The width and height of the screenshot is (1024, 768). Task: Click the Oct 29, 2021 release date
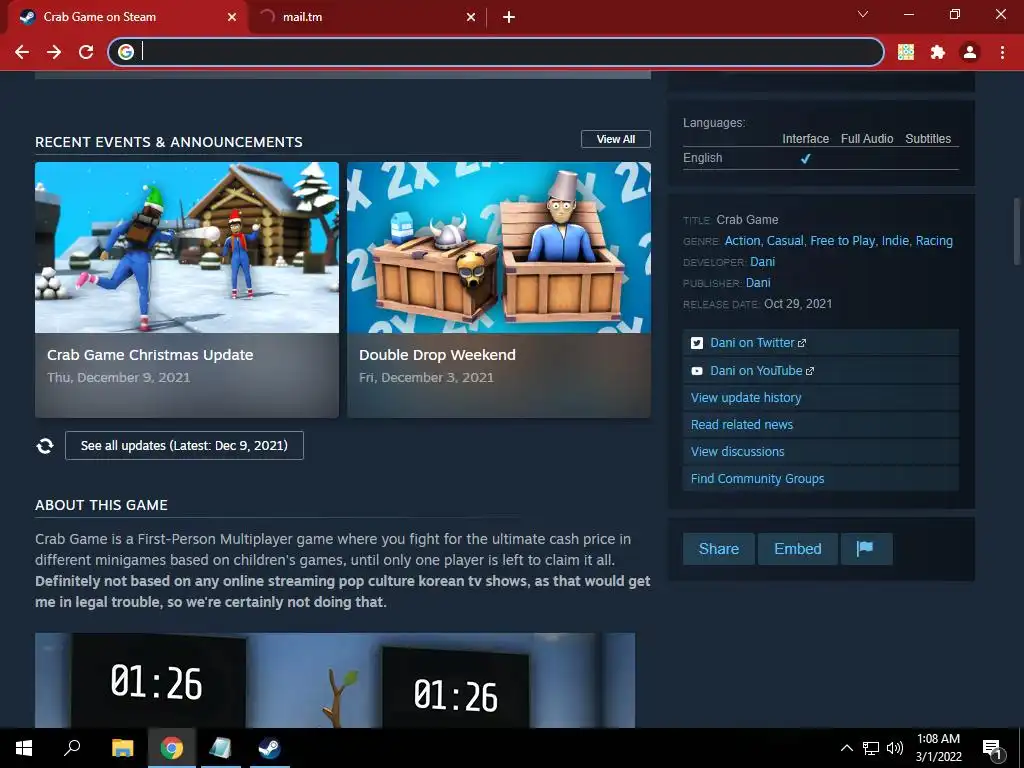tap(798, 304)
